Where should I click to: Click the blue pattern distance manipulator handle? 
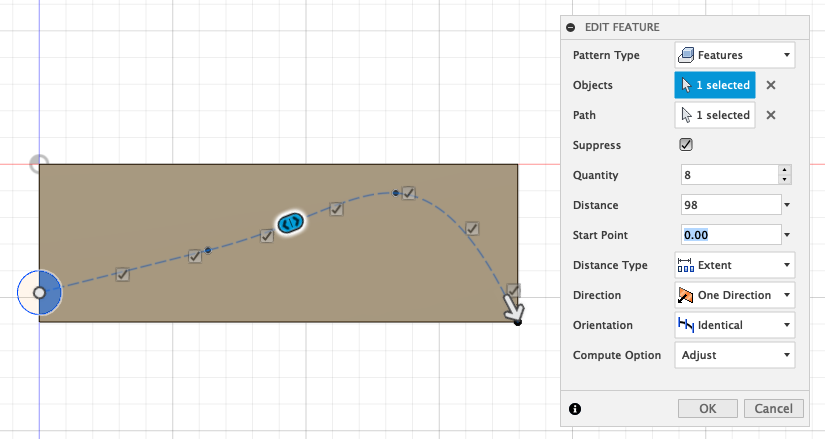tap(290, 223)
